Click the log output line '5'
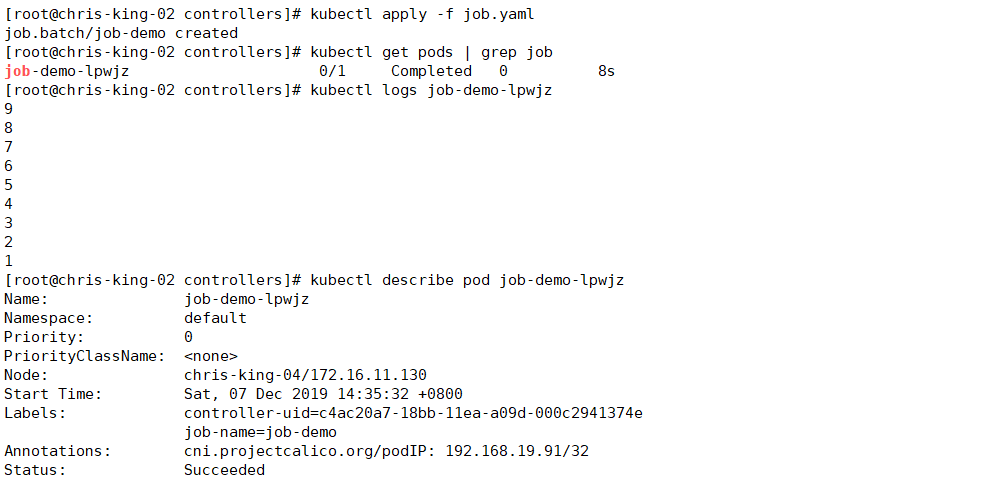The height and width of the screenshot is (480, 1005). [x=9, y=185]
